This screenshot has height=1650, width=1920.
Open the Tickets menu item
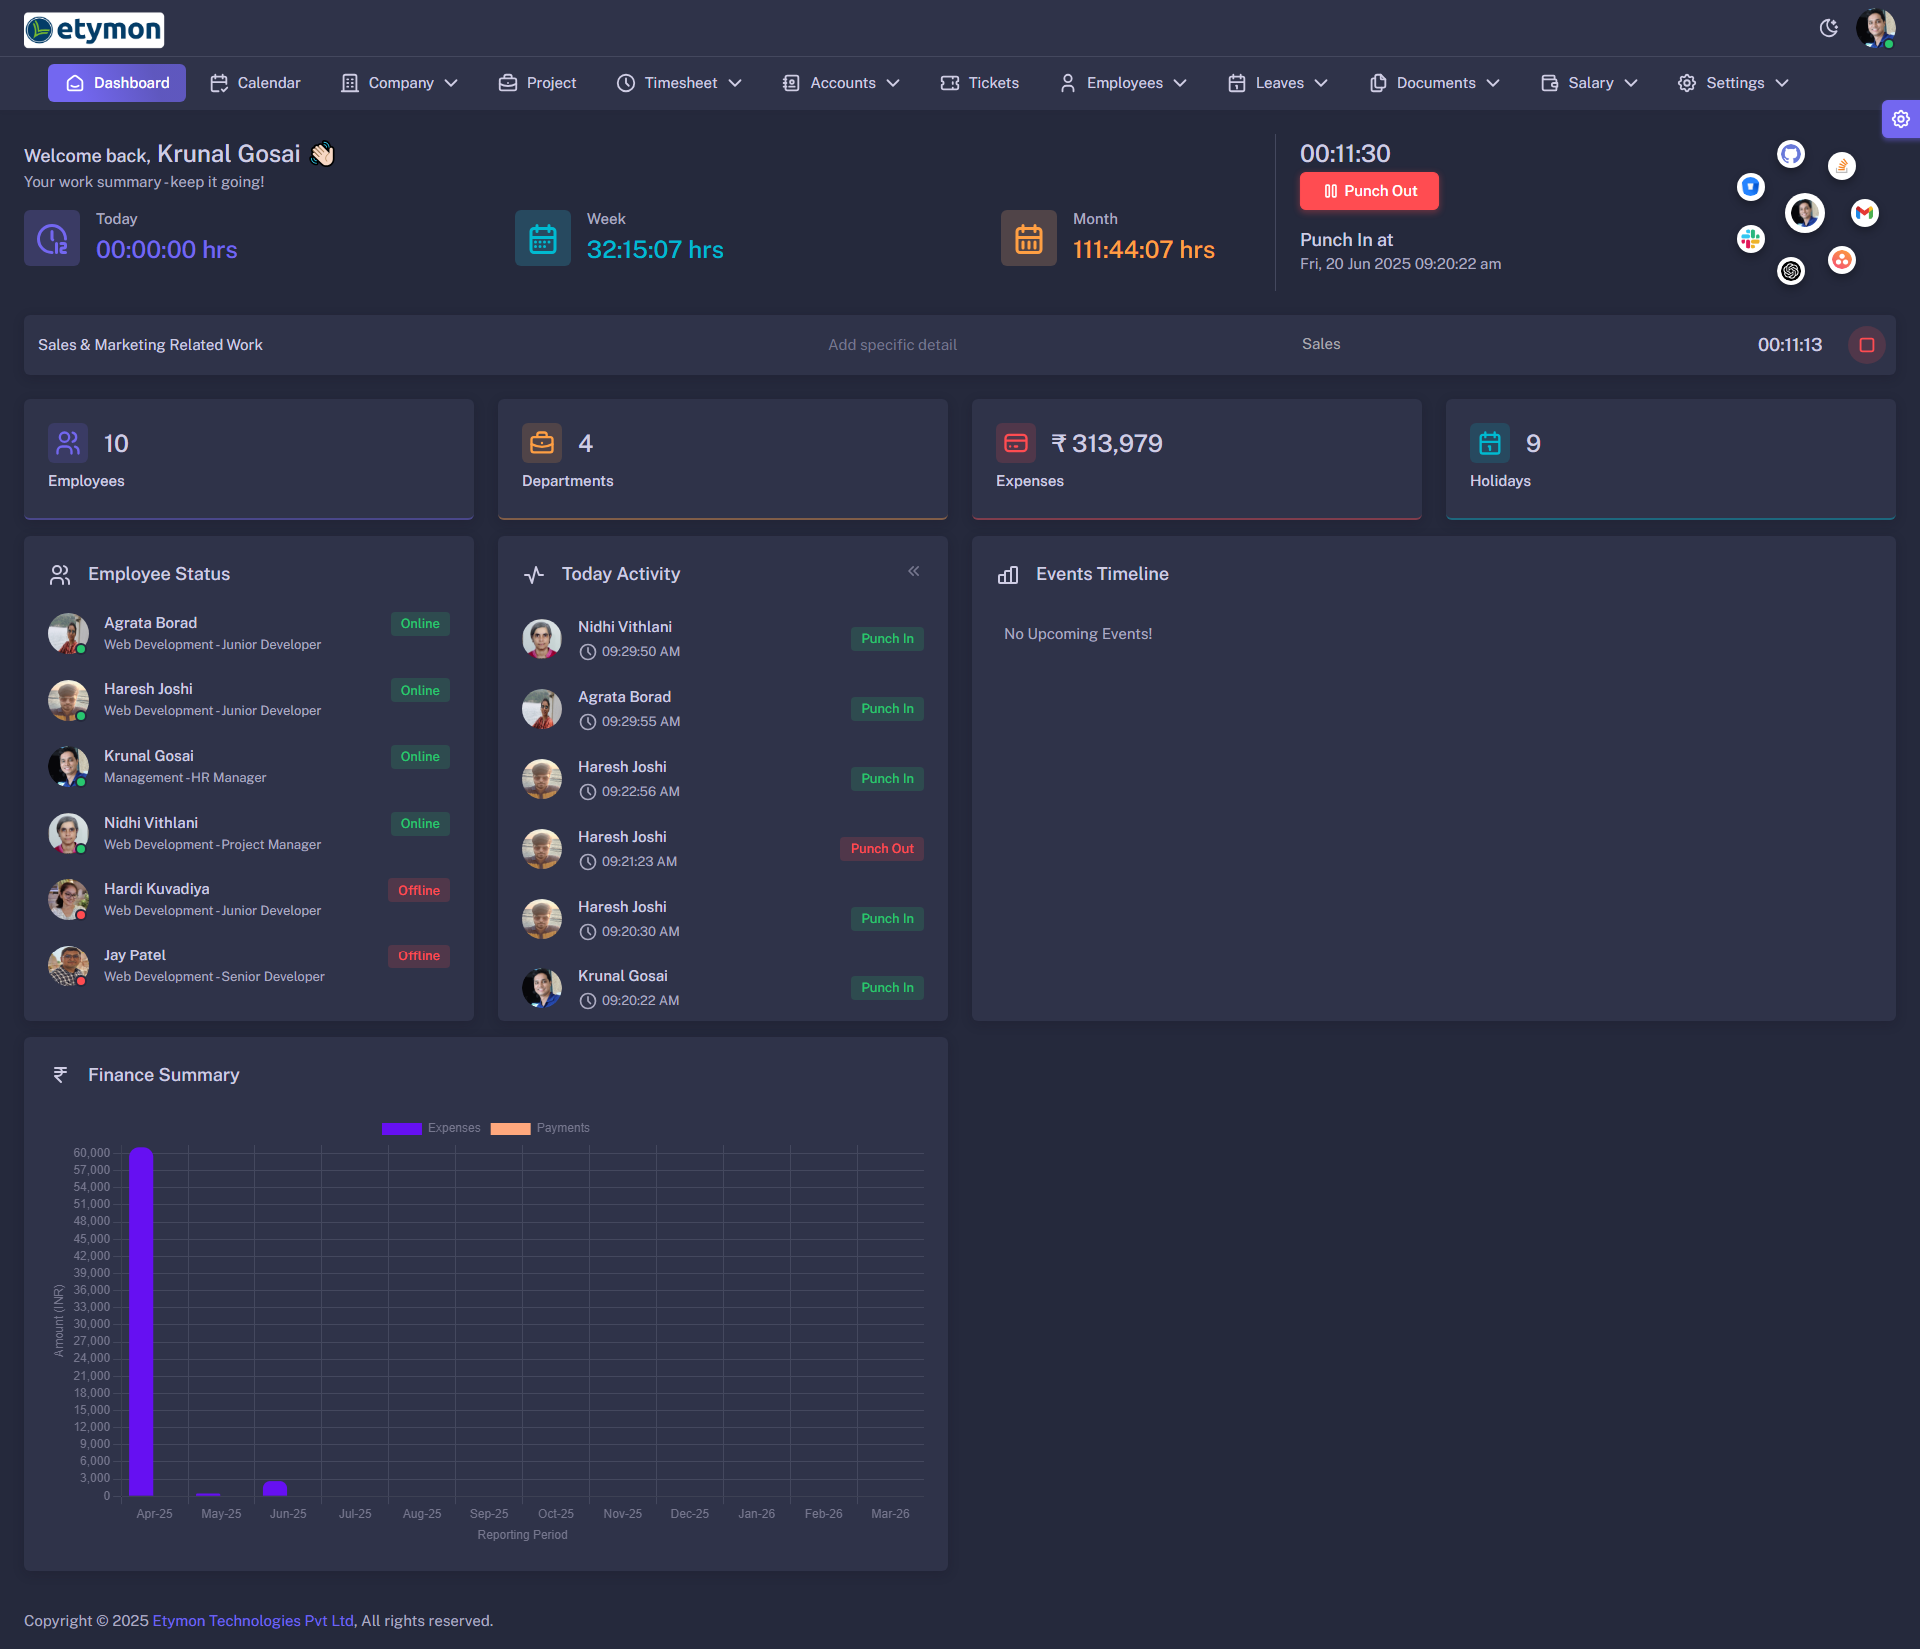[x=980, y=83]
